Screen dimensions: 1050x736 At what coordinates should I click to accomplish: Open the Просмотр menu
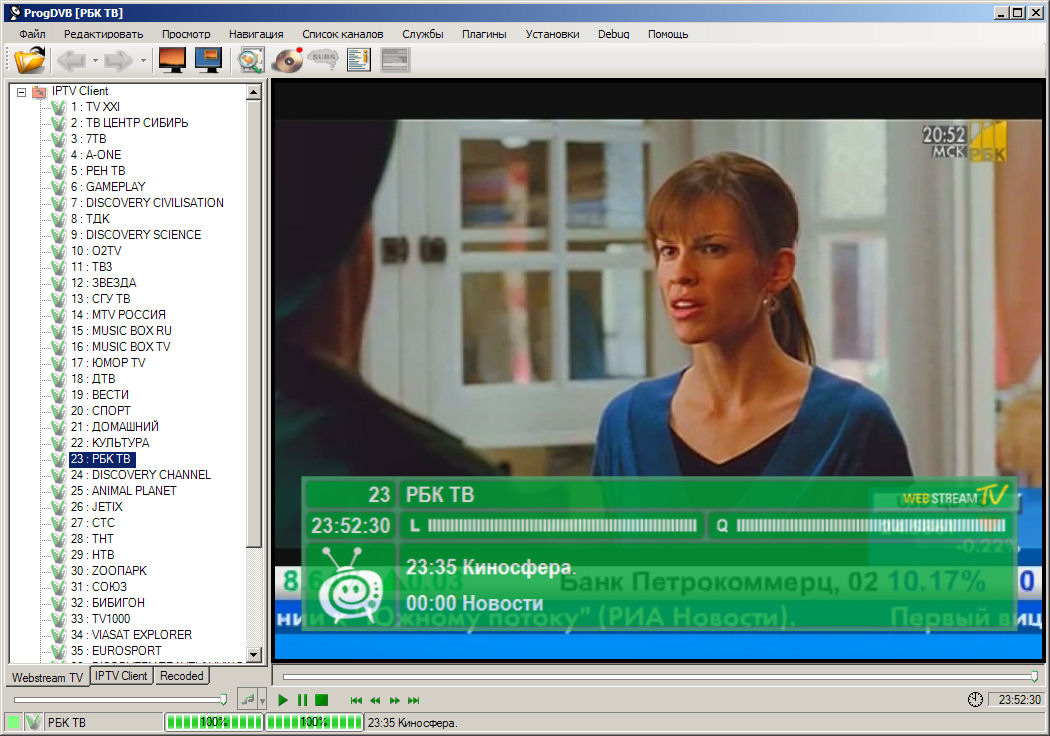[x=185, y=34]
